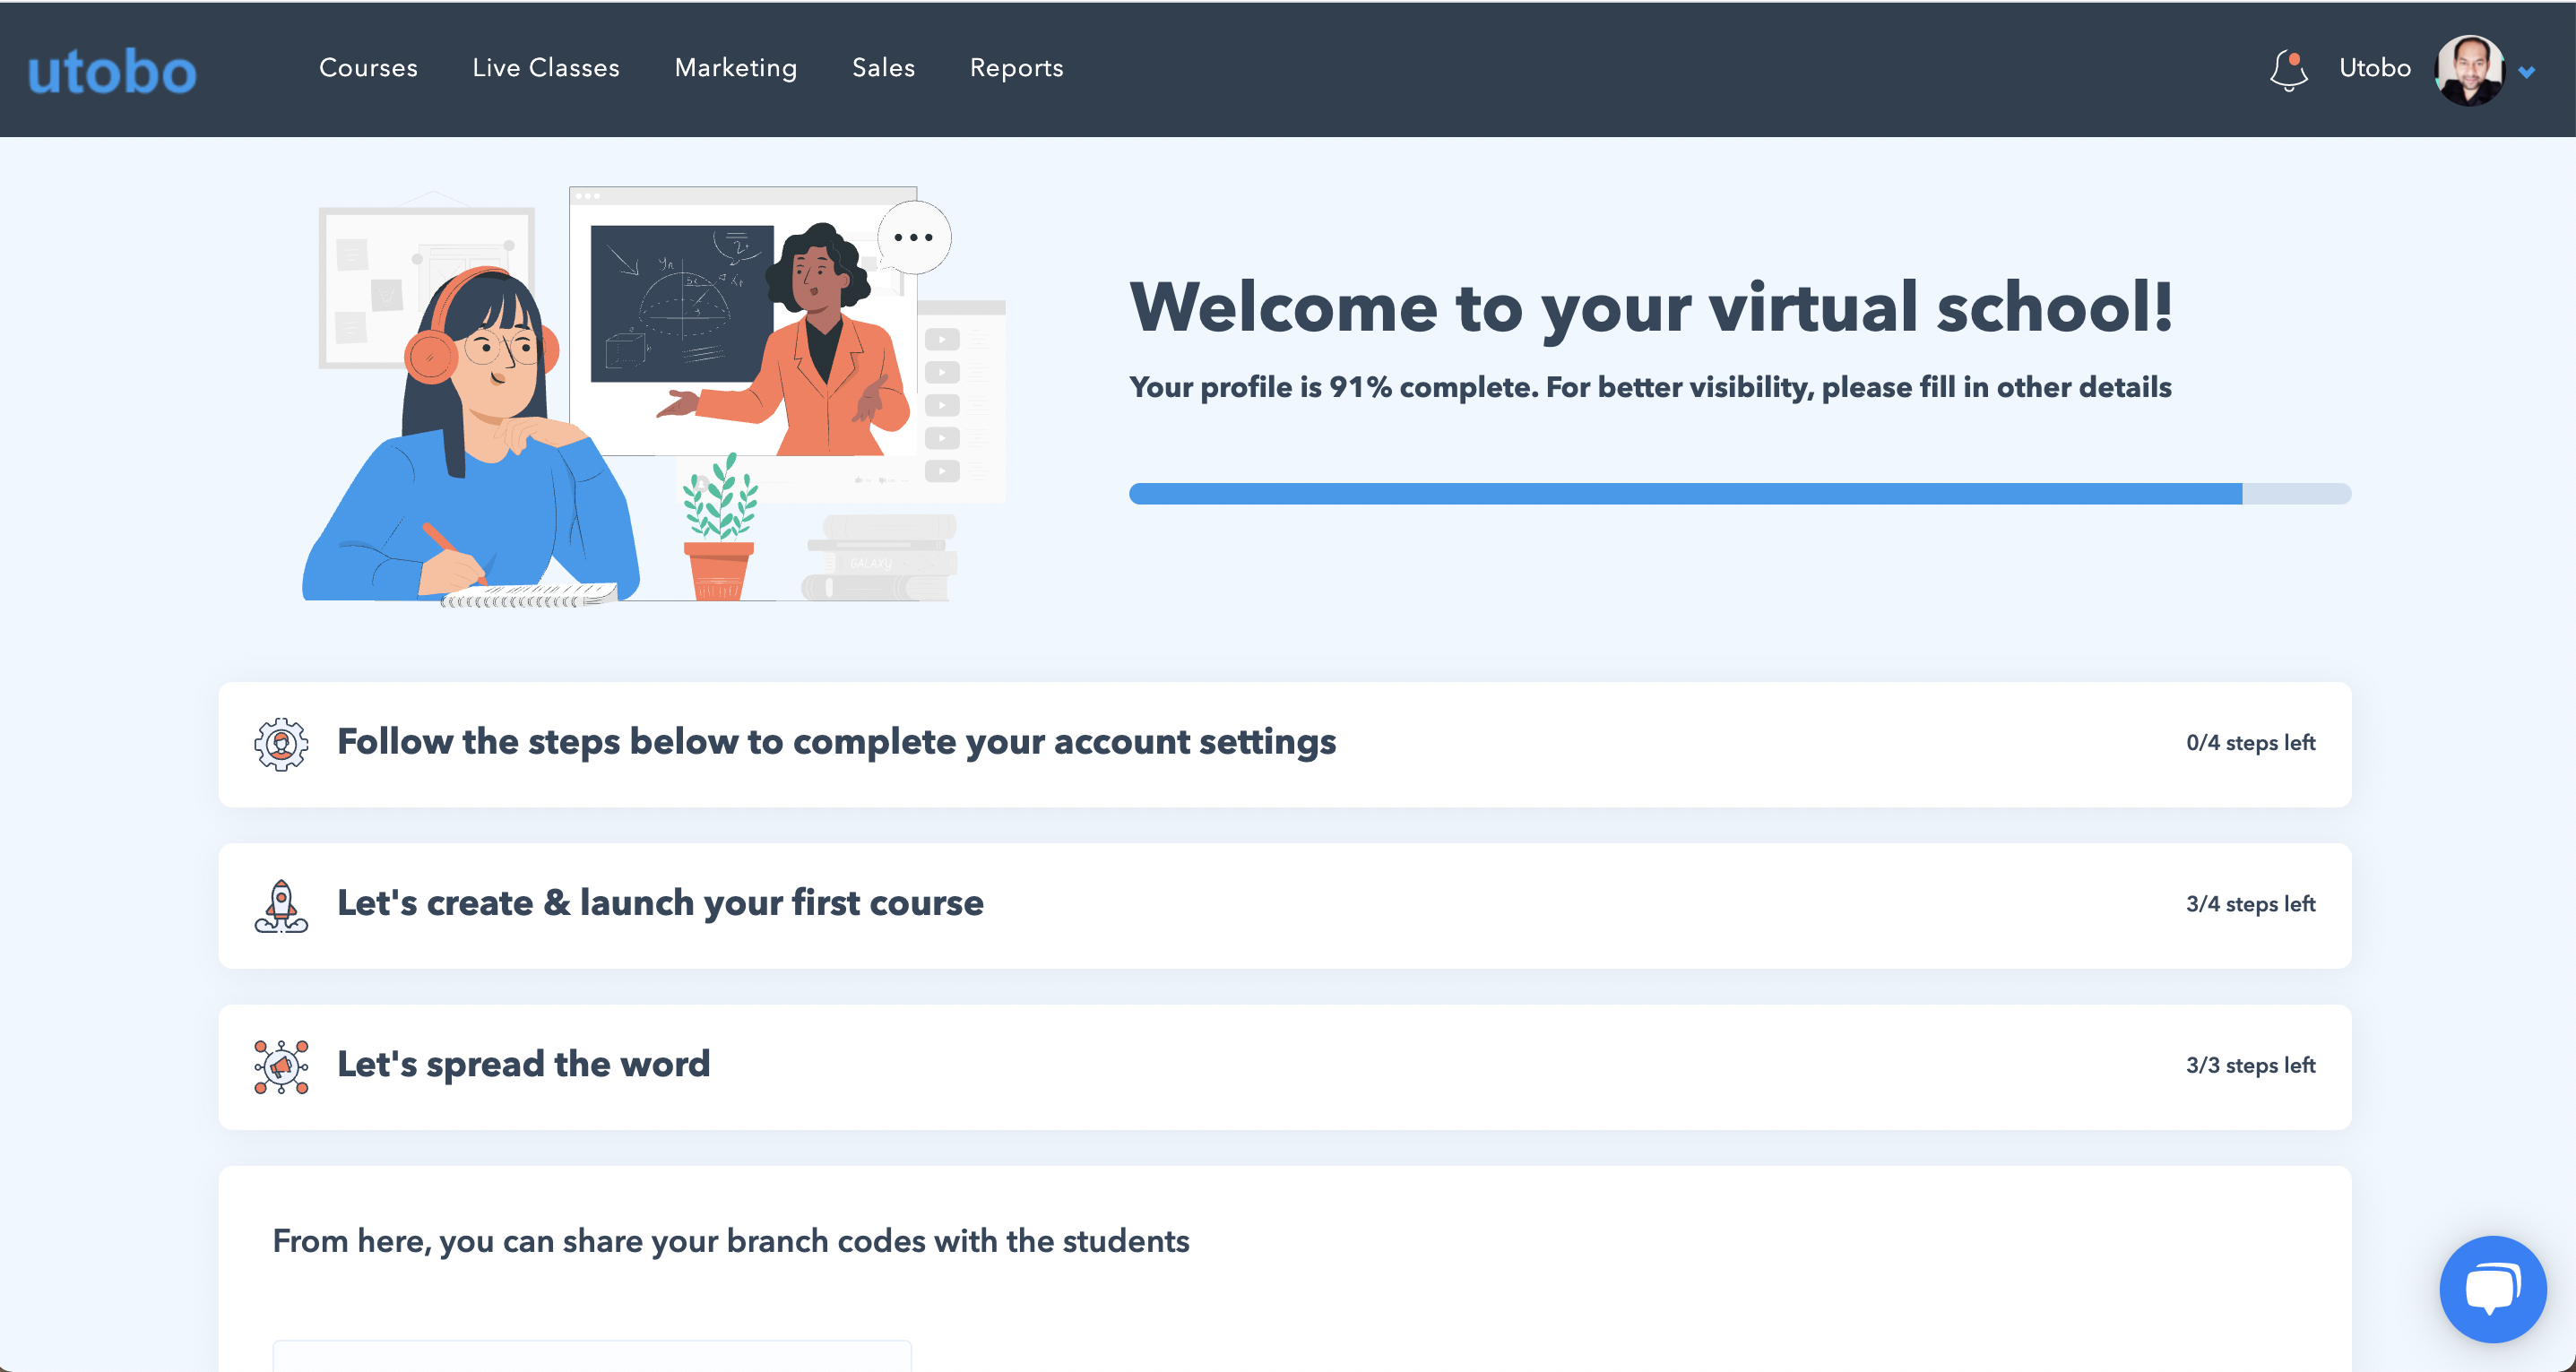Click the account settings gear icon
This screenshot has height=1372, width=2576.
(x=281, y=744)
